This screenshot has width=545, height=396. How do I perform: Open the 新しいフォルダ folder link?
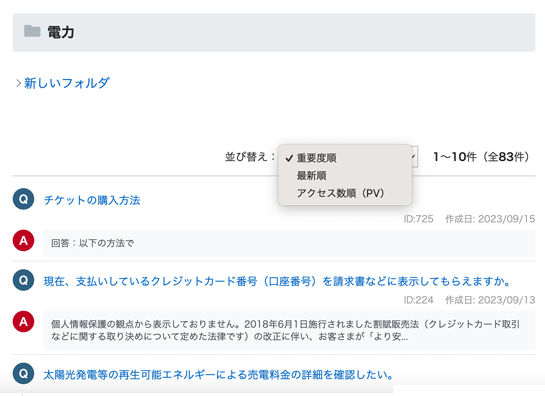pyautogui.click(x=67, y=83)
